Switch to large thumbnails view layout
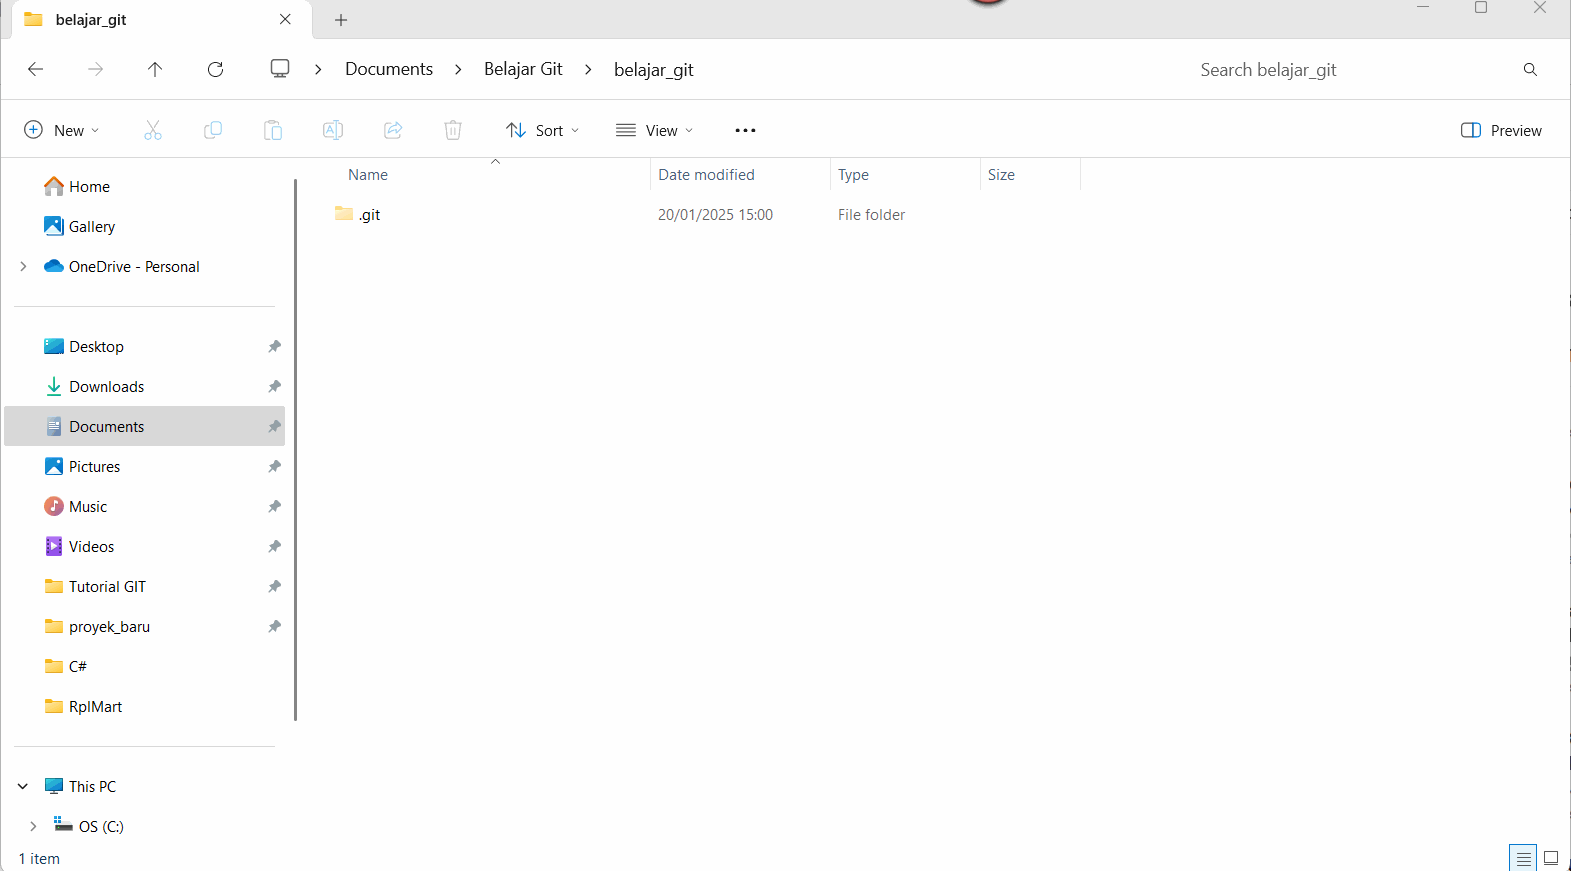 [1551, 858]
